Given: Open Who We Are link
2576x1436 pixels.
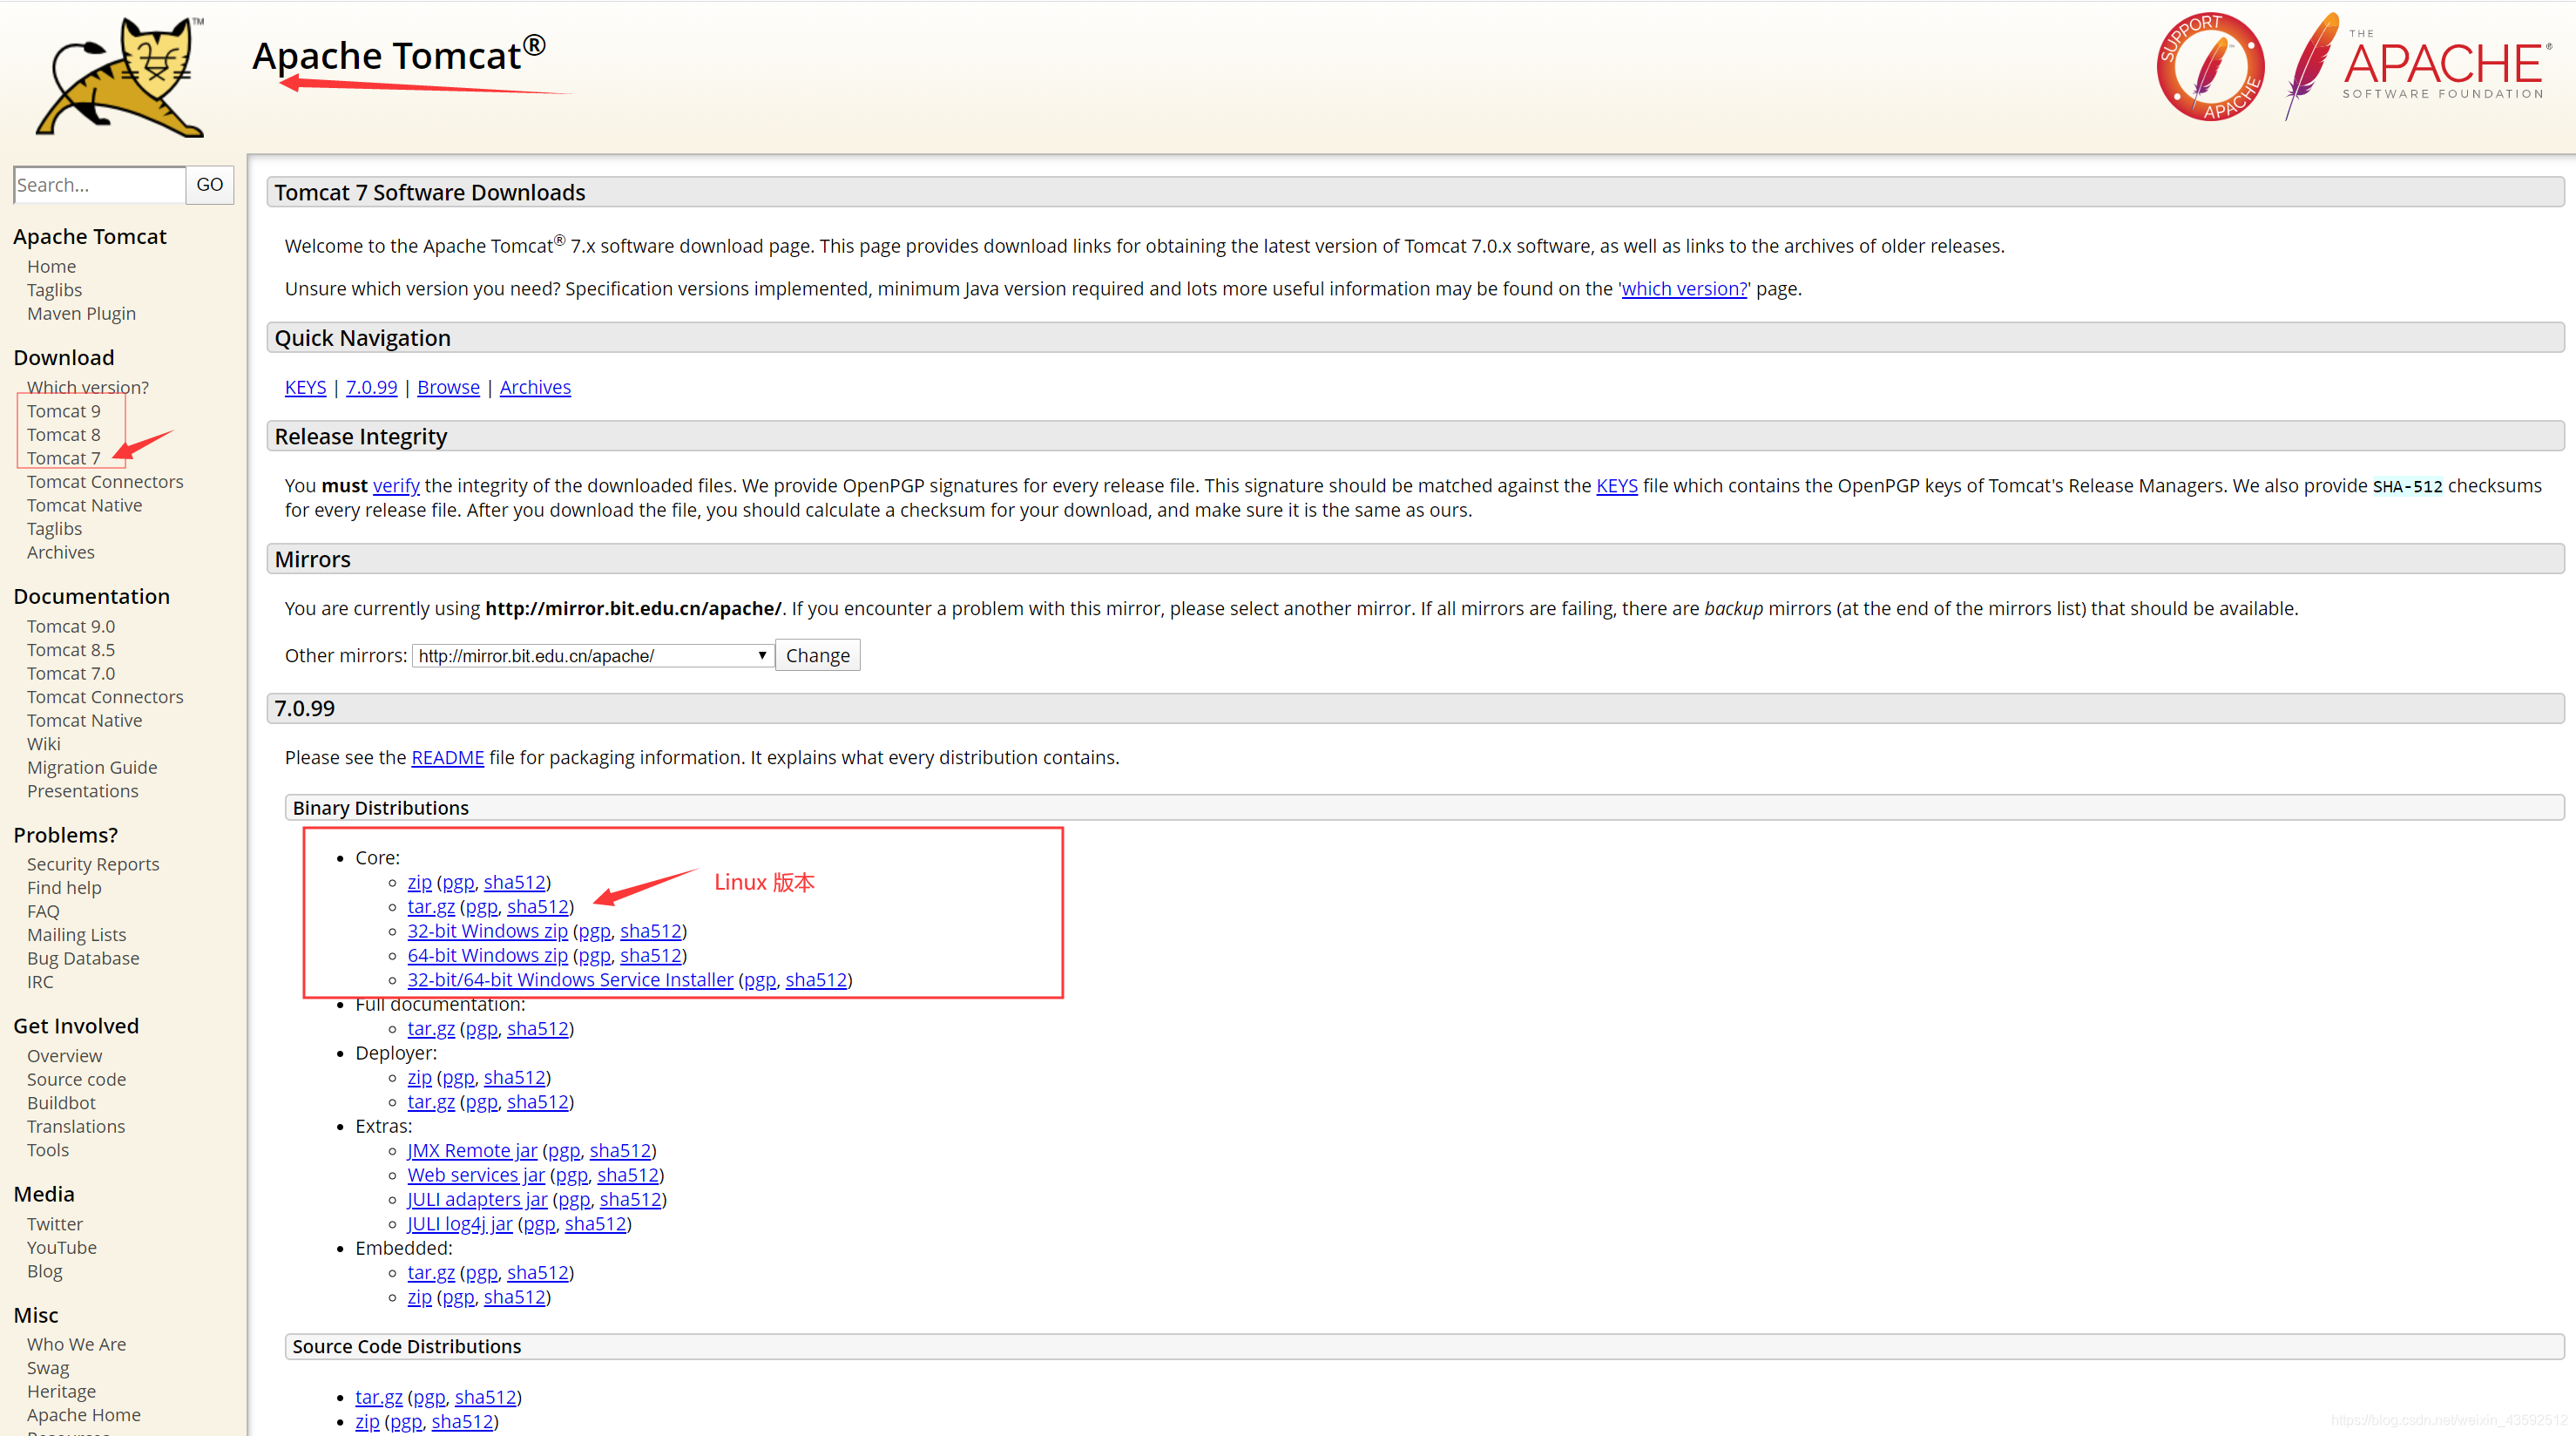Looking at the screenshot, I should (76, 1344).
